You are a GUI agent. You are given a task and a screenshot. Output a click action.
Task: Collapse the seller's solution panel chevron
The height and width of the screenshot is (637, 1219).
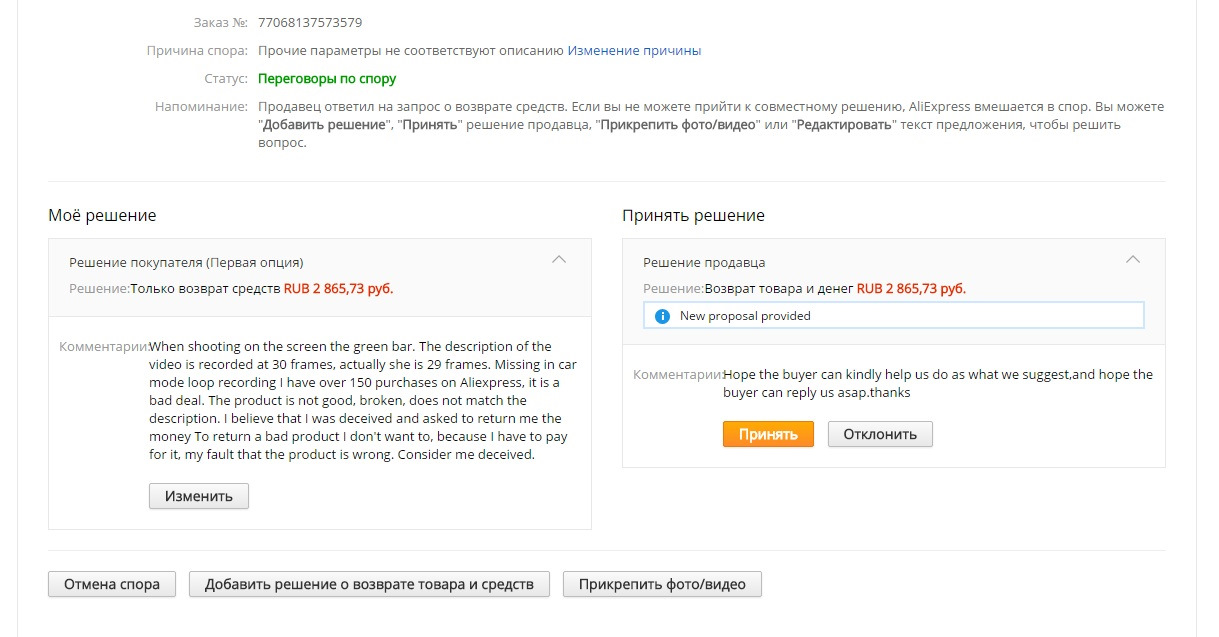(x=1133, y=260)
